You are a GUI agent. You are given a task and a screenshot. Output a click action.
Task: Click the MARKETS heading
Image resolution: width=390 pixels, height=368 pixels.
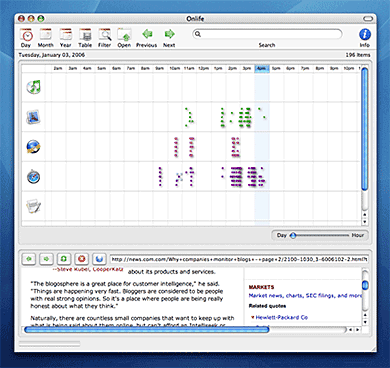click(261, 287)
